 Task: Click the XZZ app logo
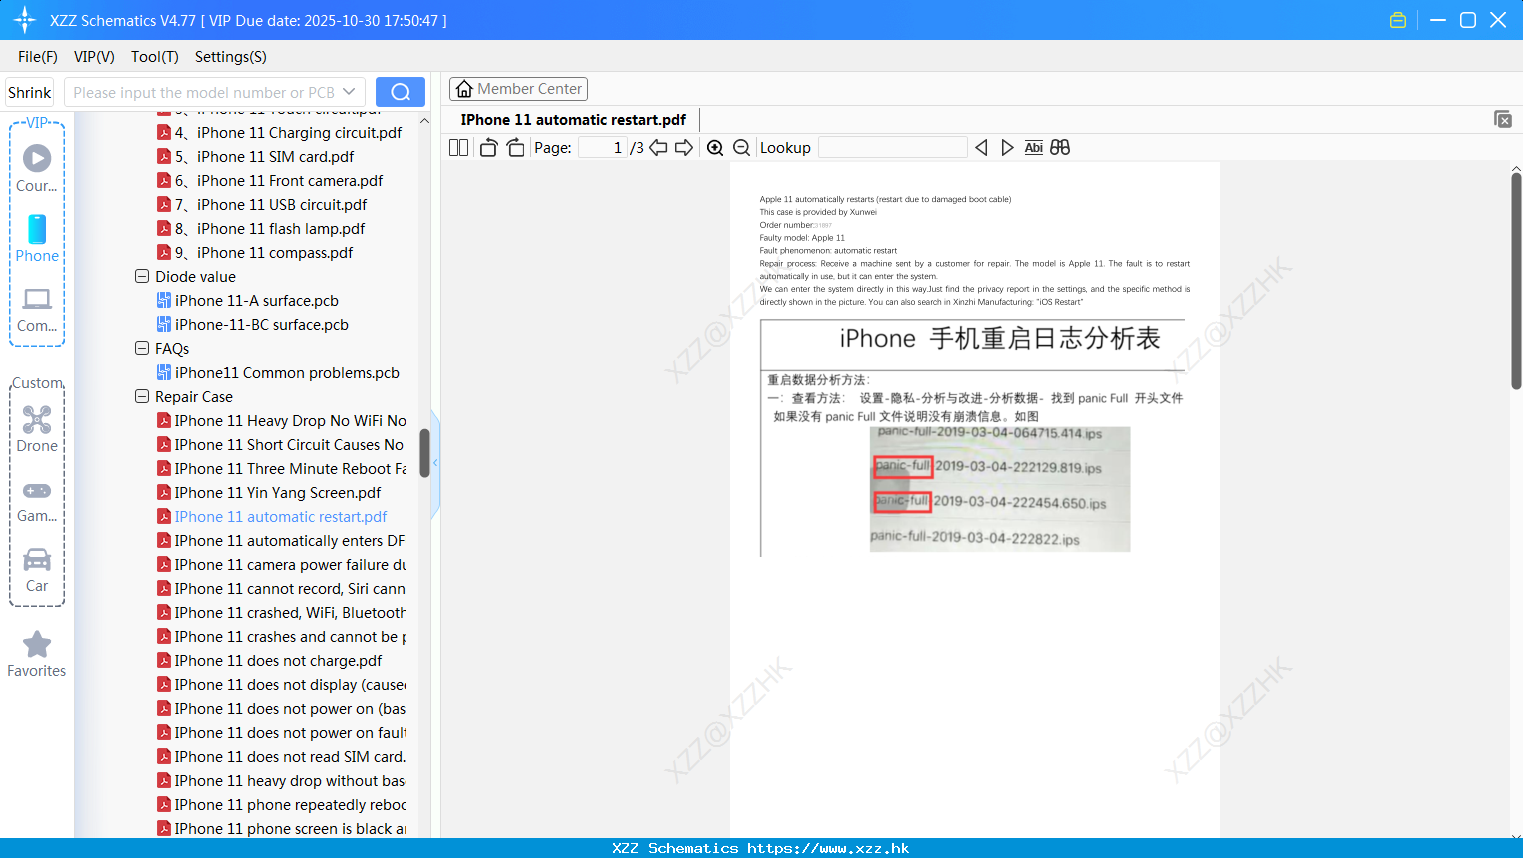click(x=25, y=20)
